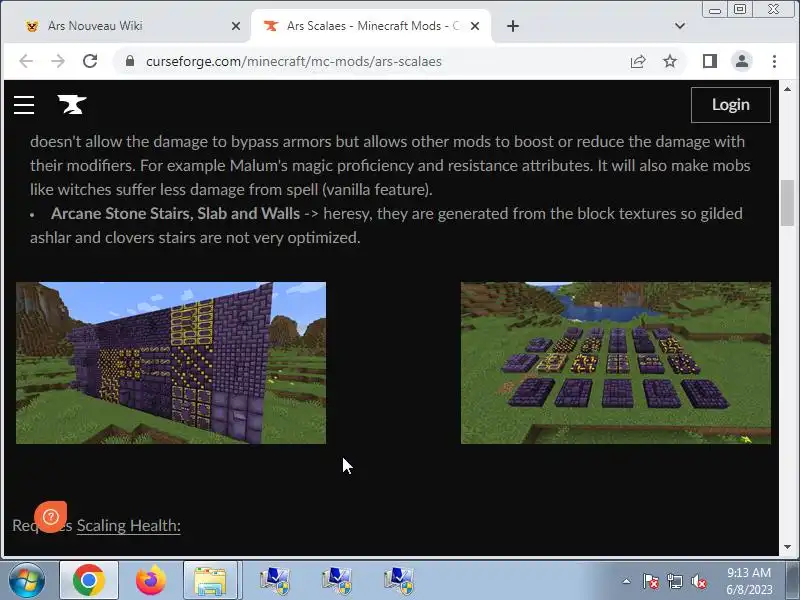
Task: Show hidden system tray icons
Action: click(627, 581)
